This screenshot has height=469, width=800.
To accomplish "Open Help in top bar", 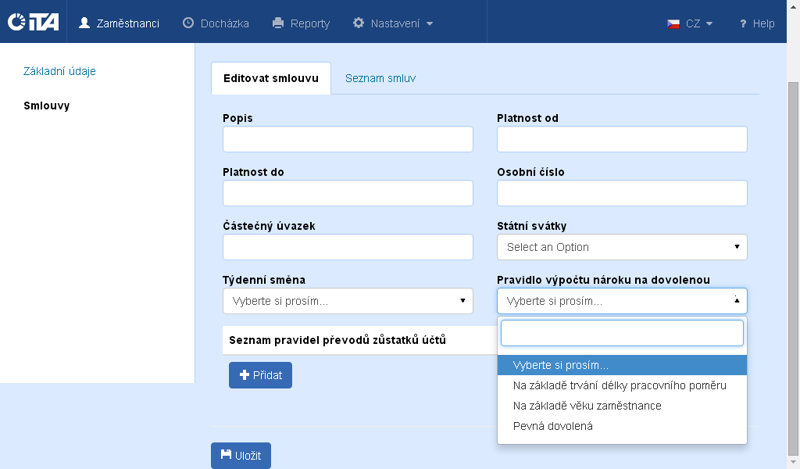I will coord(757,23).
